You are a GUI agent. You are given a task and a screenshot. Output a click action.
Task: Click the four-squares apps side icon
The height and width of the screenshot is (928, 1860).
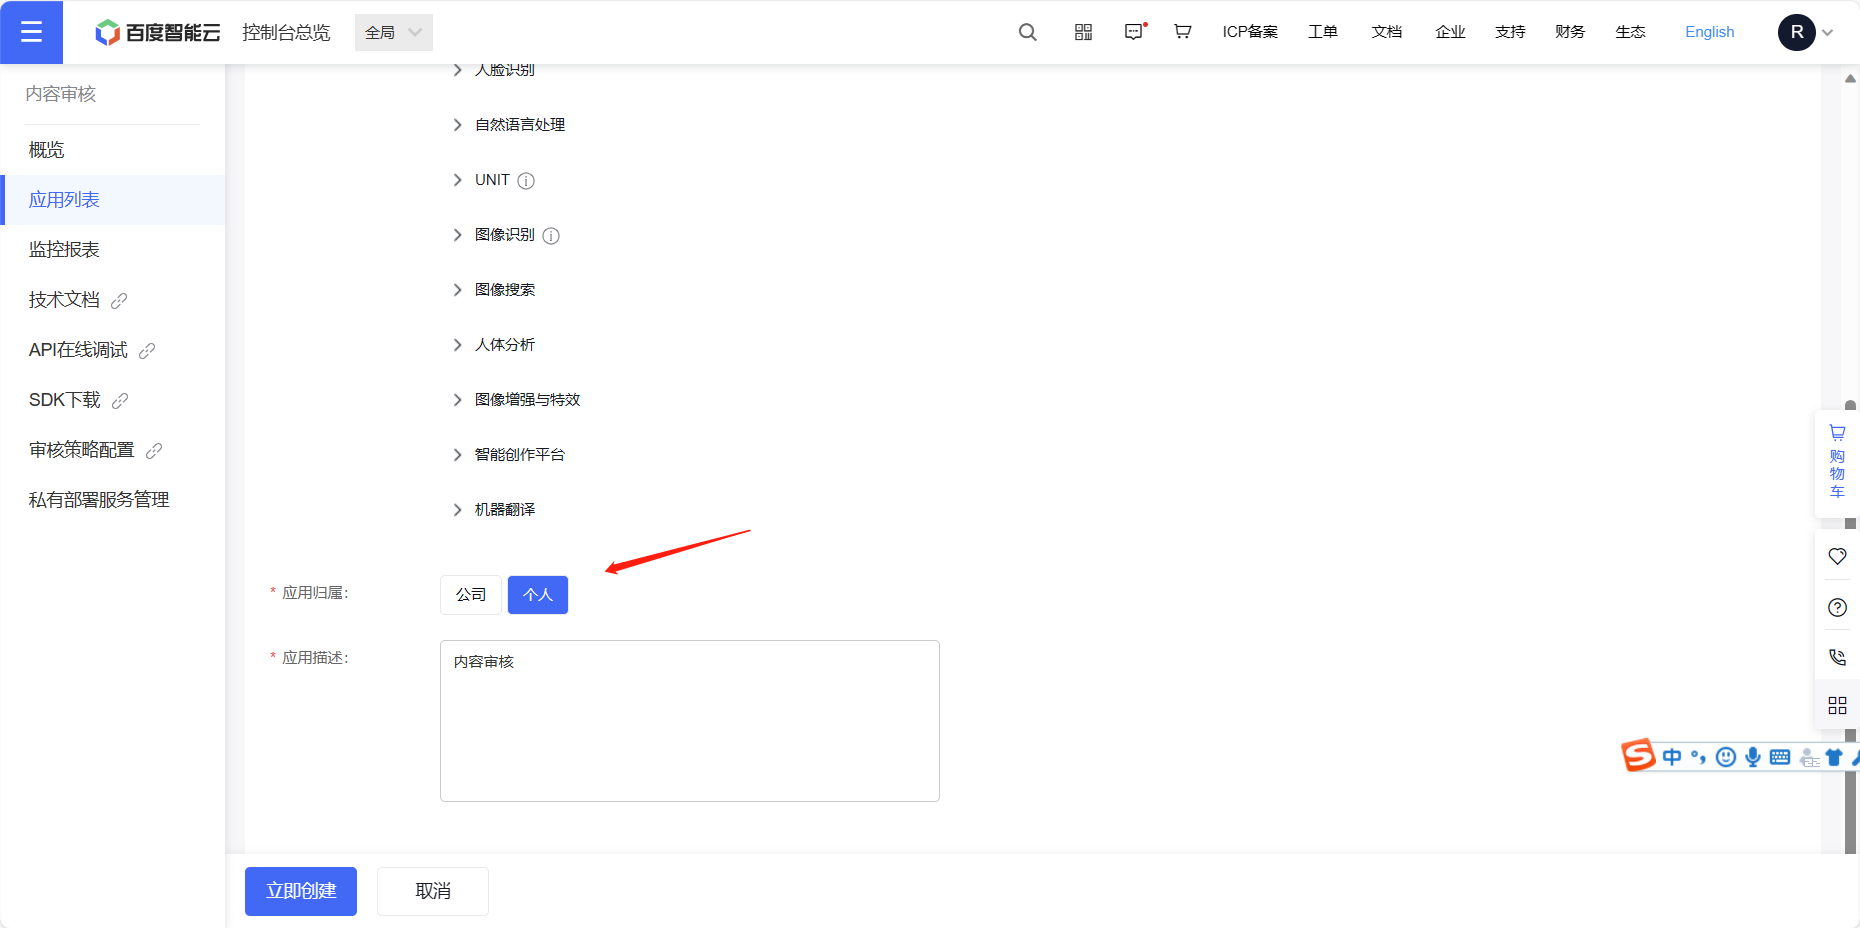(x=1837, y=706)
